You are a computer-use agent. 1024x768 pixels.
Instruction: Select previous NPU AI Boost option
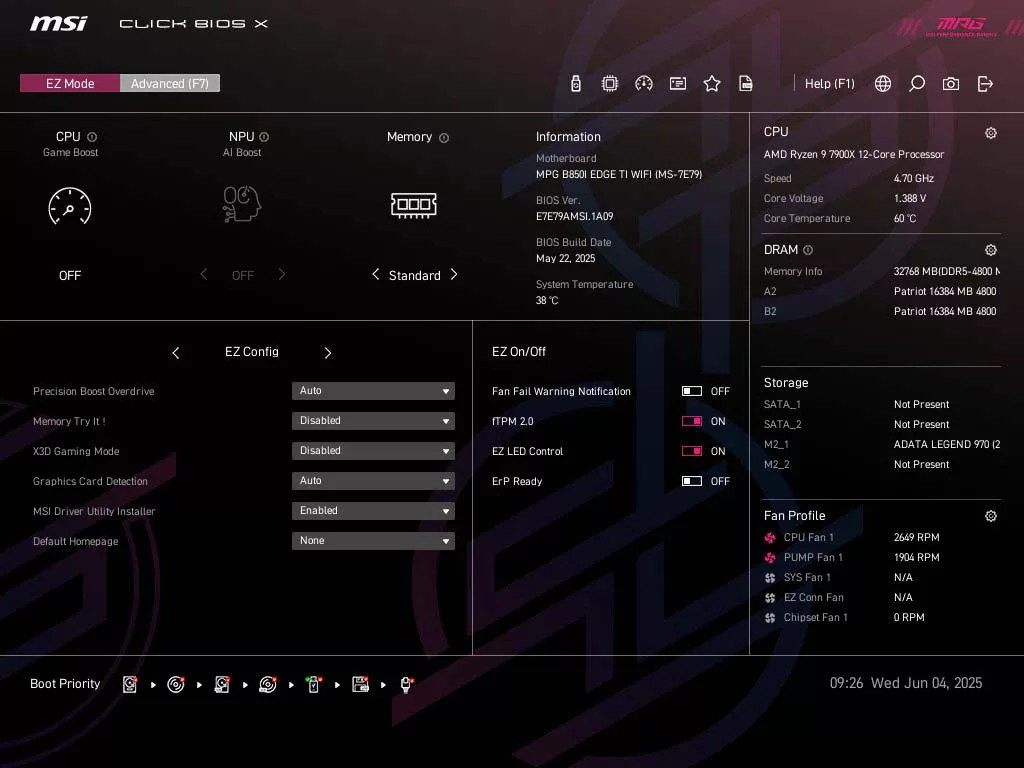[204, 274]
